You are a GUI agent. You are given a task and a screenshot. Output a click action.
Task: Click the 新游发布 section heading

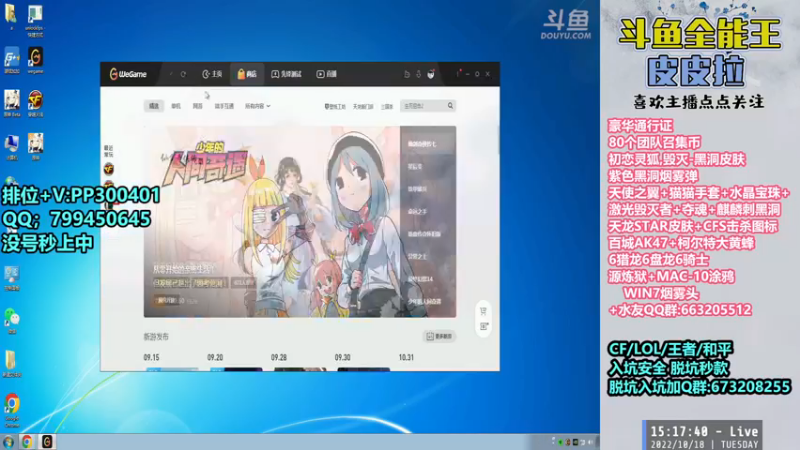click(156, 337)
